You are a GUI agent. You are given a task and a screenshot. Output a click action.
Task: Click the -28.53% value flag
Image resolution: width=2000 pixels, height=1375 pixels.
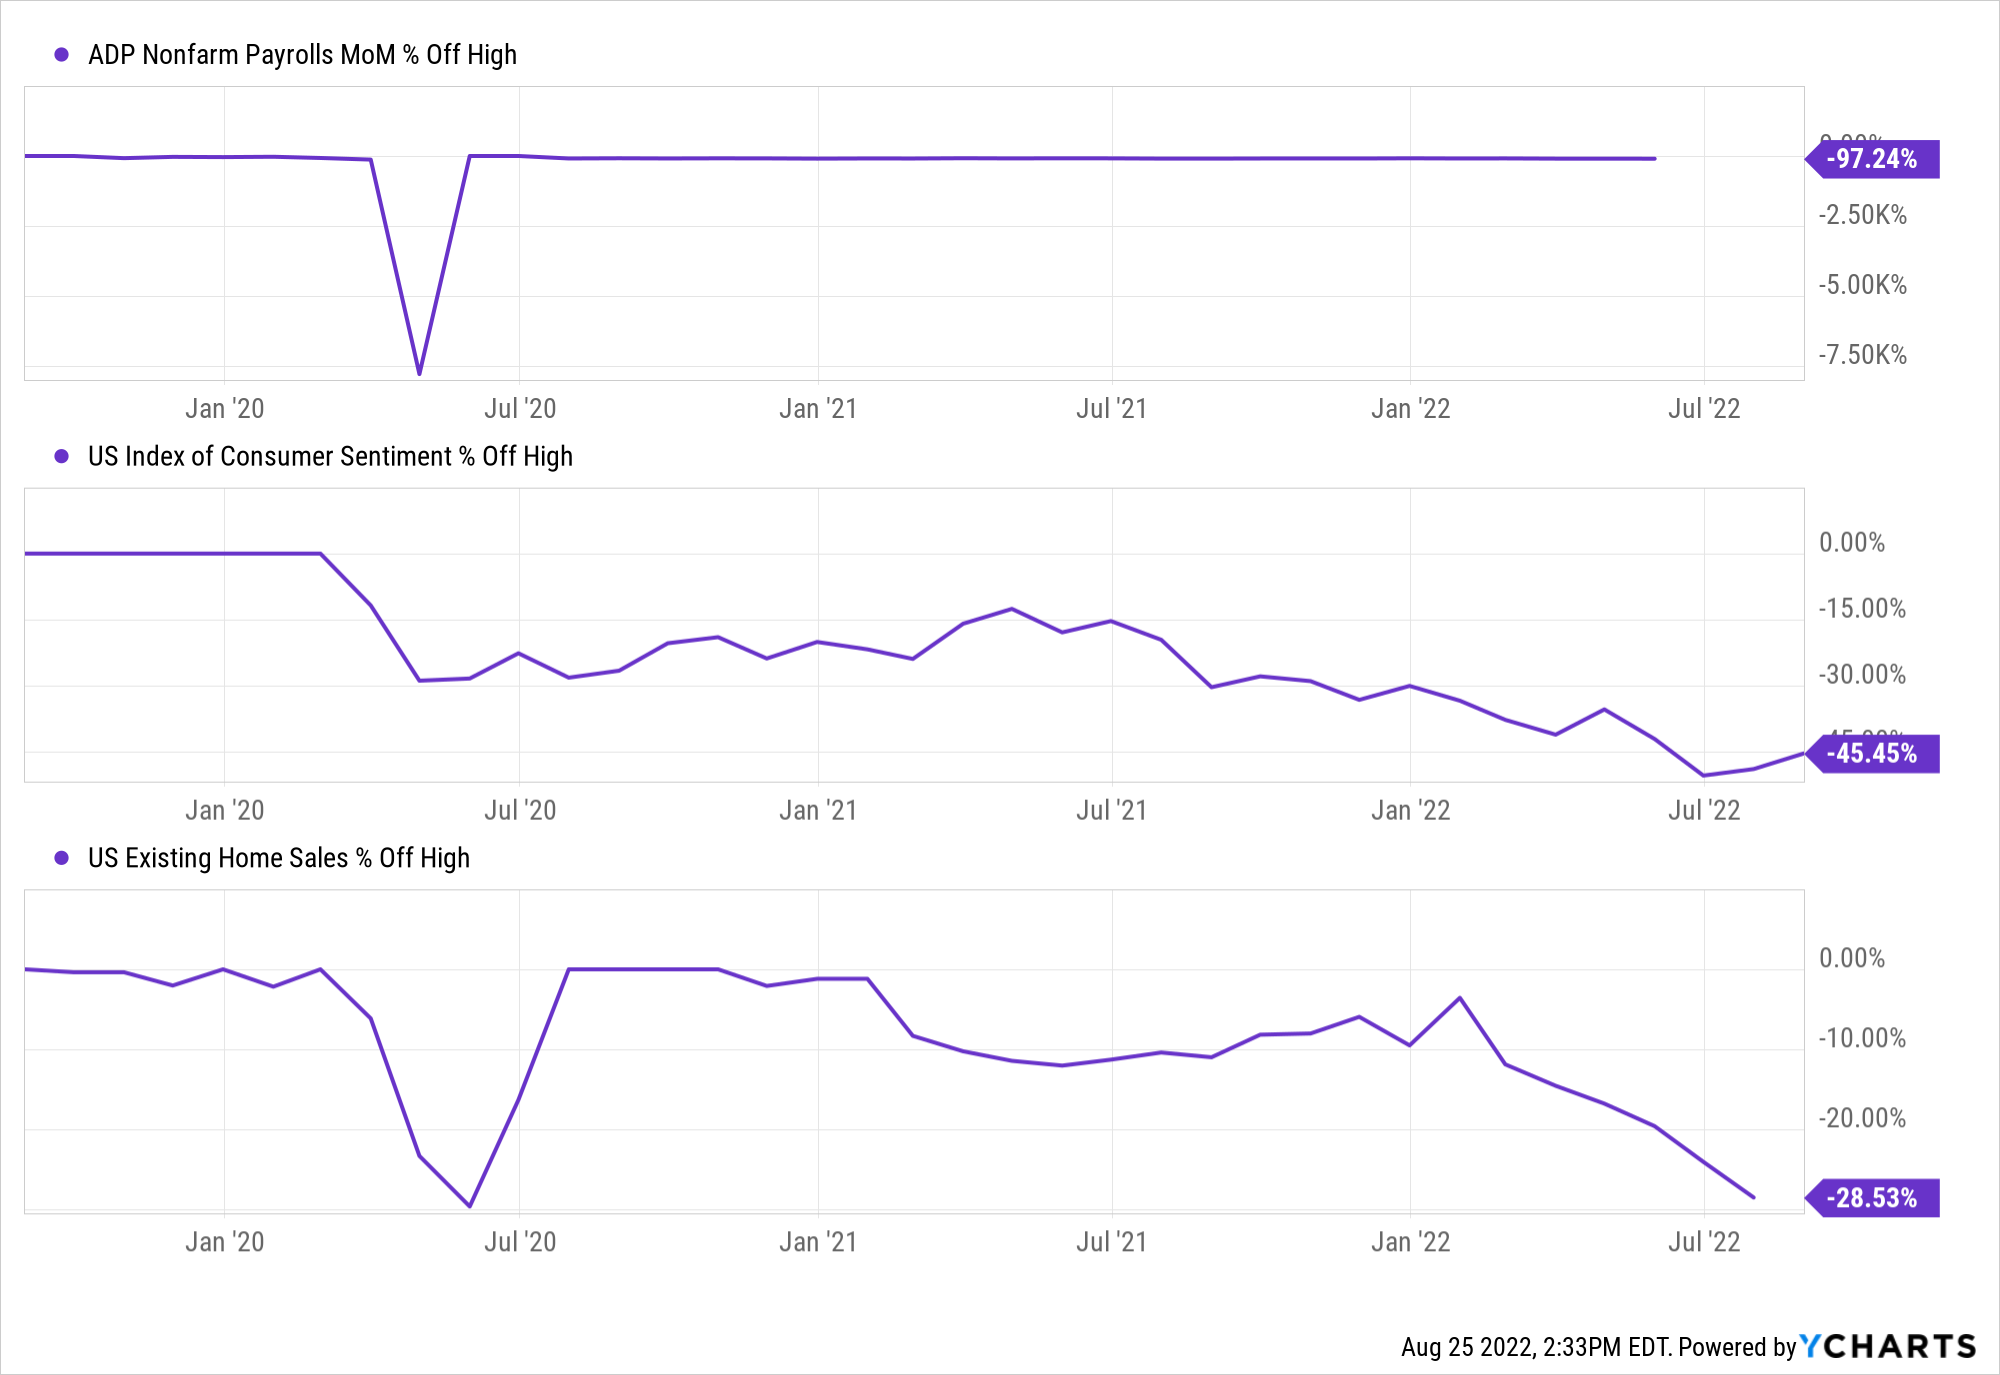pyautogui.click(x=1872, y=1198)
